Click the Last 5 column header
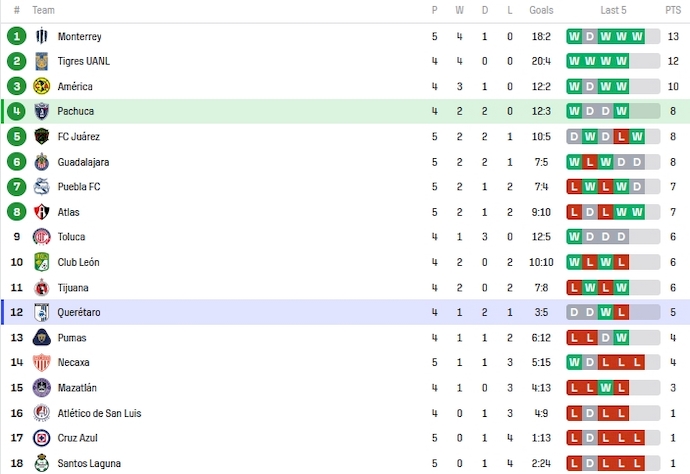Image resolution: width=690 pixels, height=474 pixels. (613, 10)
